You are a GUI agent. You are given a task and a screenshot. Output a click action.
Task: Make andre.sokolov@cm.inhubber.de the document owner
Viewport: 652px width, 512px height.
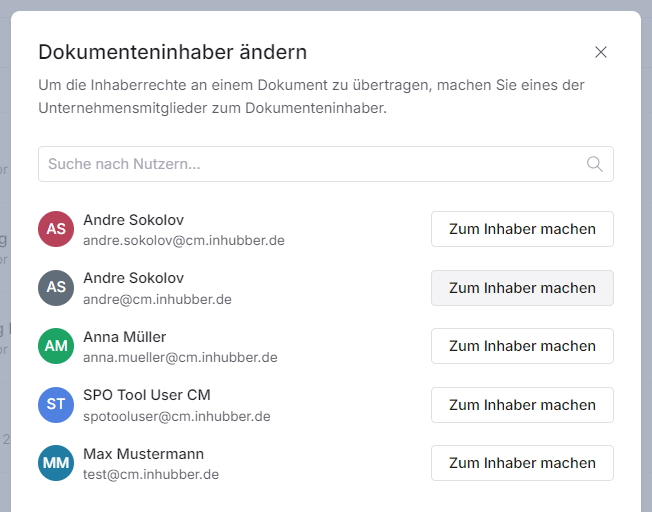pos(522,229)
